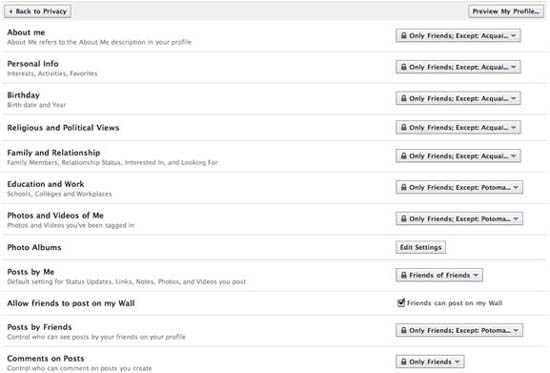
Task: Expand Family and Relationship privacy dropdown
Action: (x=458, y=156)
